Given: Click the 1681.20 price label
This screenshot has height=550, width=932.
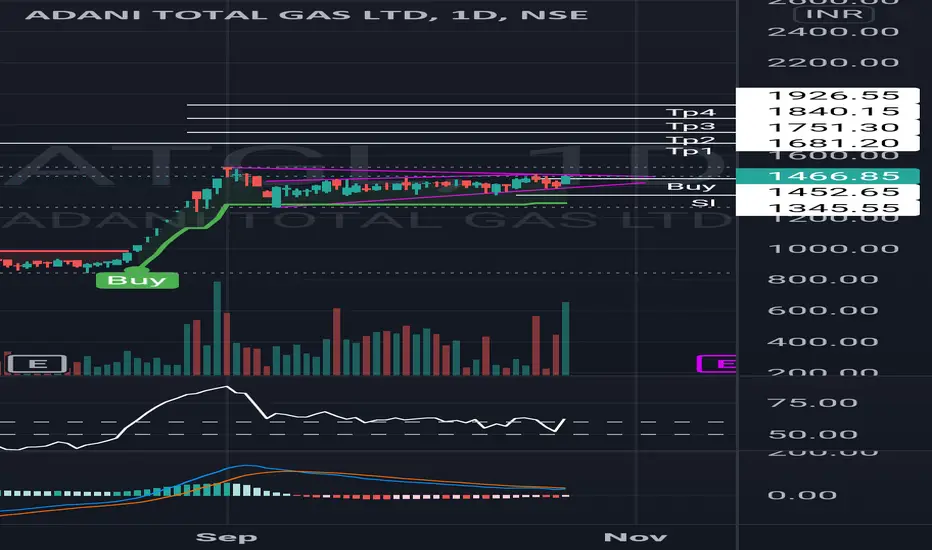Looking at the screenshot, I should click(x=827, y=143).
